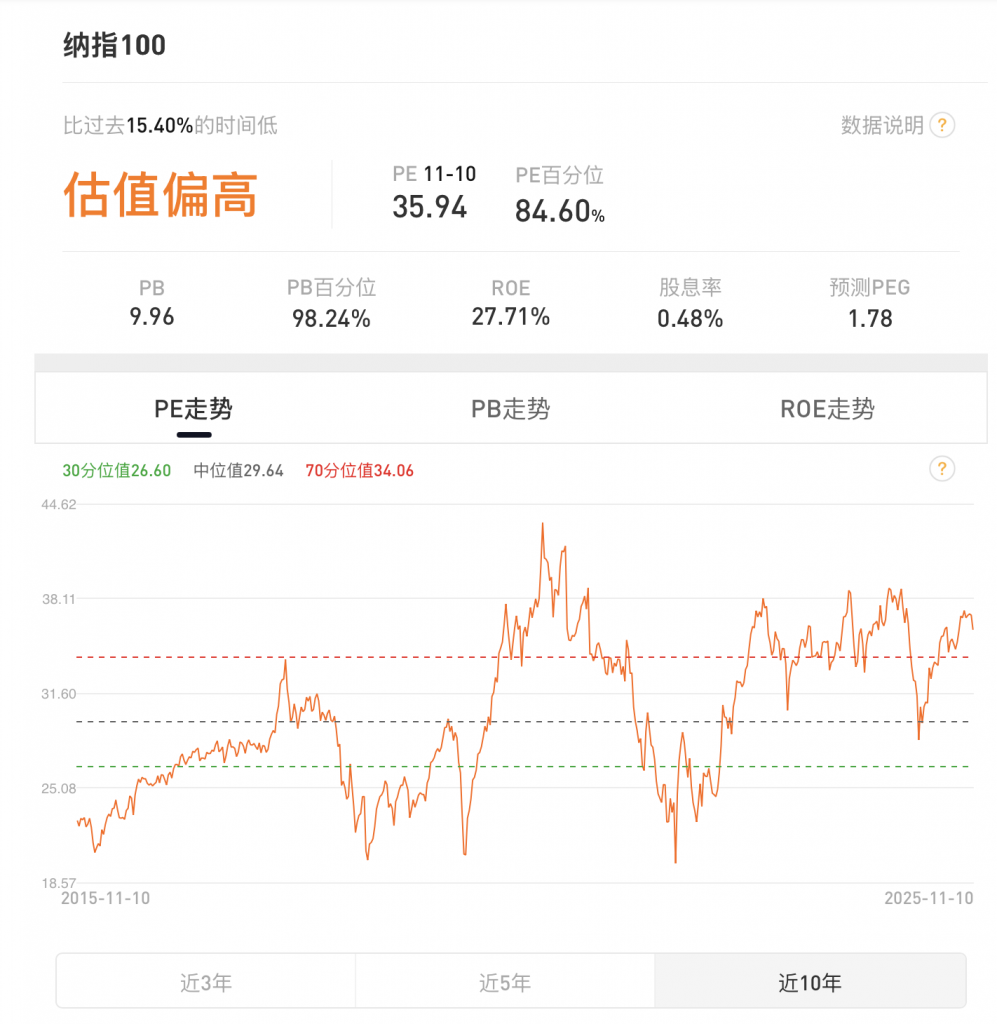
Task: Click the 股息率 0.48% metric
Action: click(689, 318)
